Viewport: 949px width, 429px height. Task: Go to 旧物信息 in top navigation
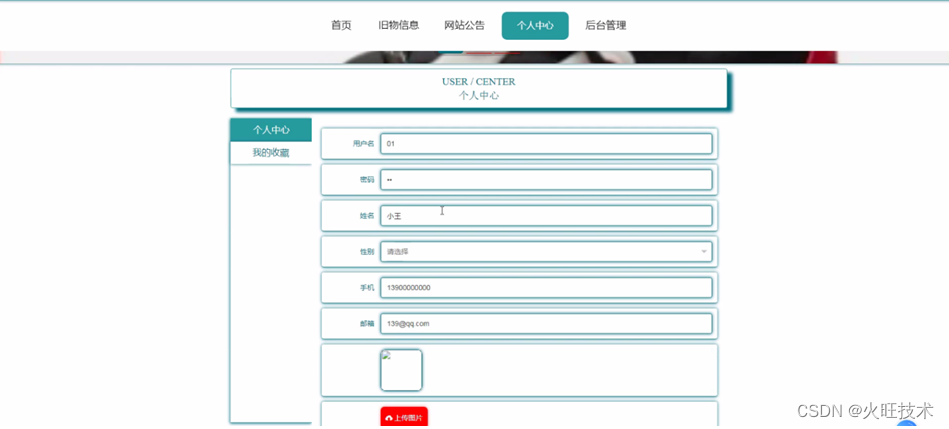pyautogui.click(x=398, y=25)
